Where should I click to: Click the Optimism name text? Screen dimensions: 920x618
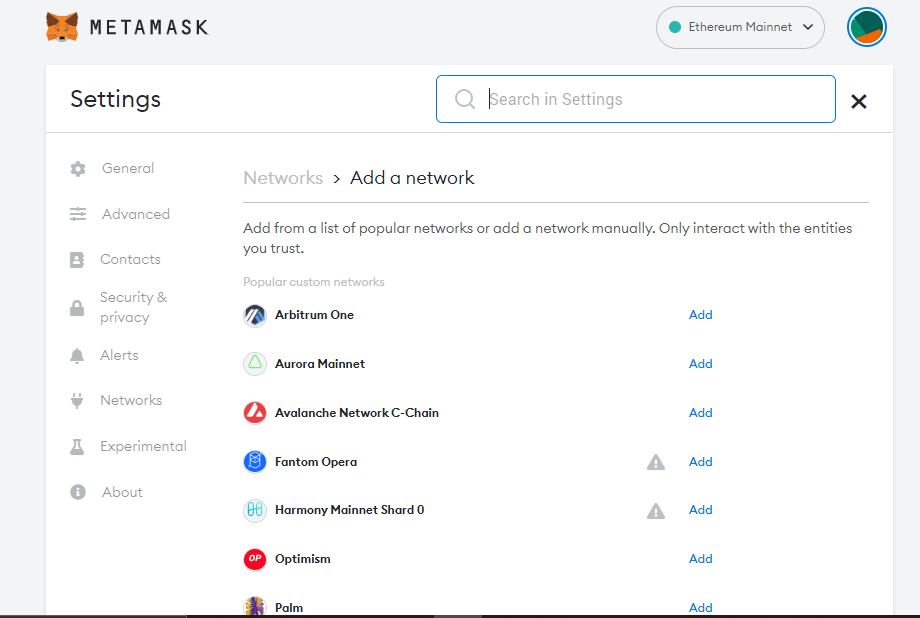pyautogui.click(x=303, y=559)
